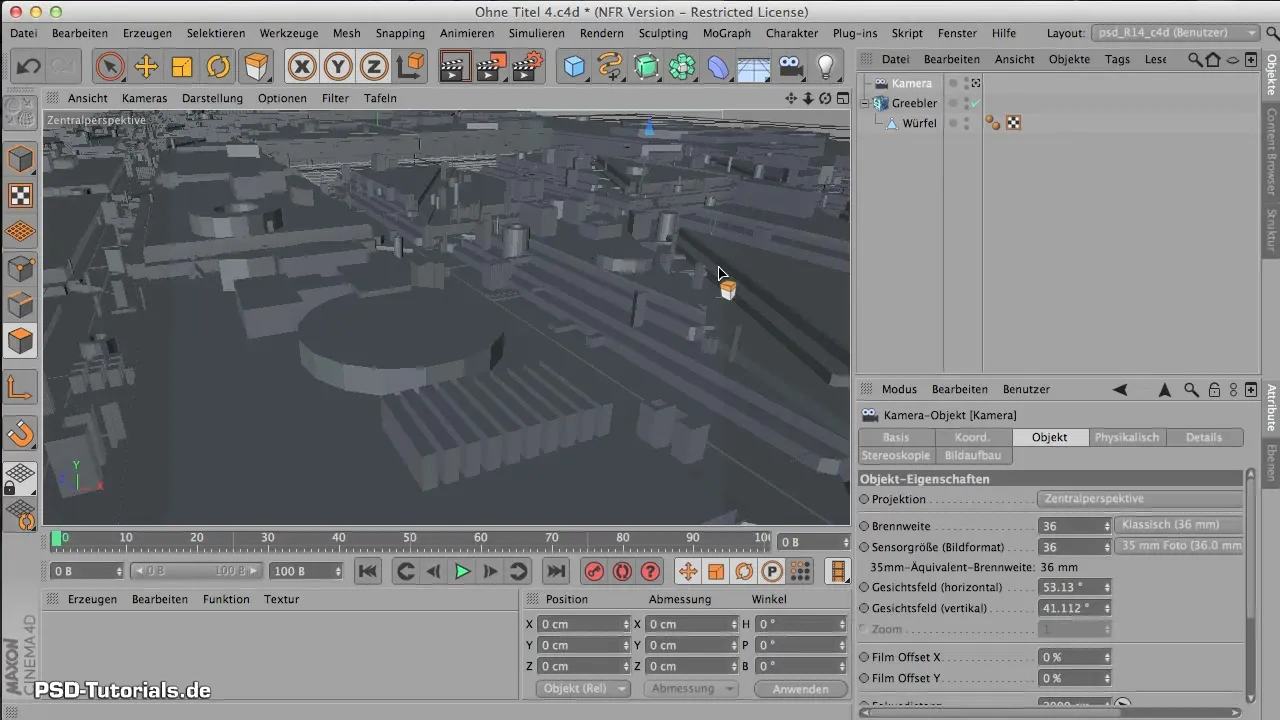Toggle rotation keyframe recording
The image size is (1280, 720).
pyautogui.click(x=744, y=572)
